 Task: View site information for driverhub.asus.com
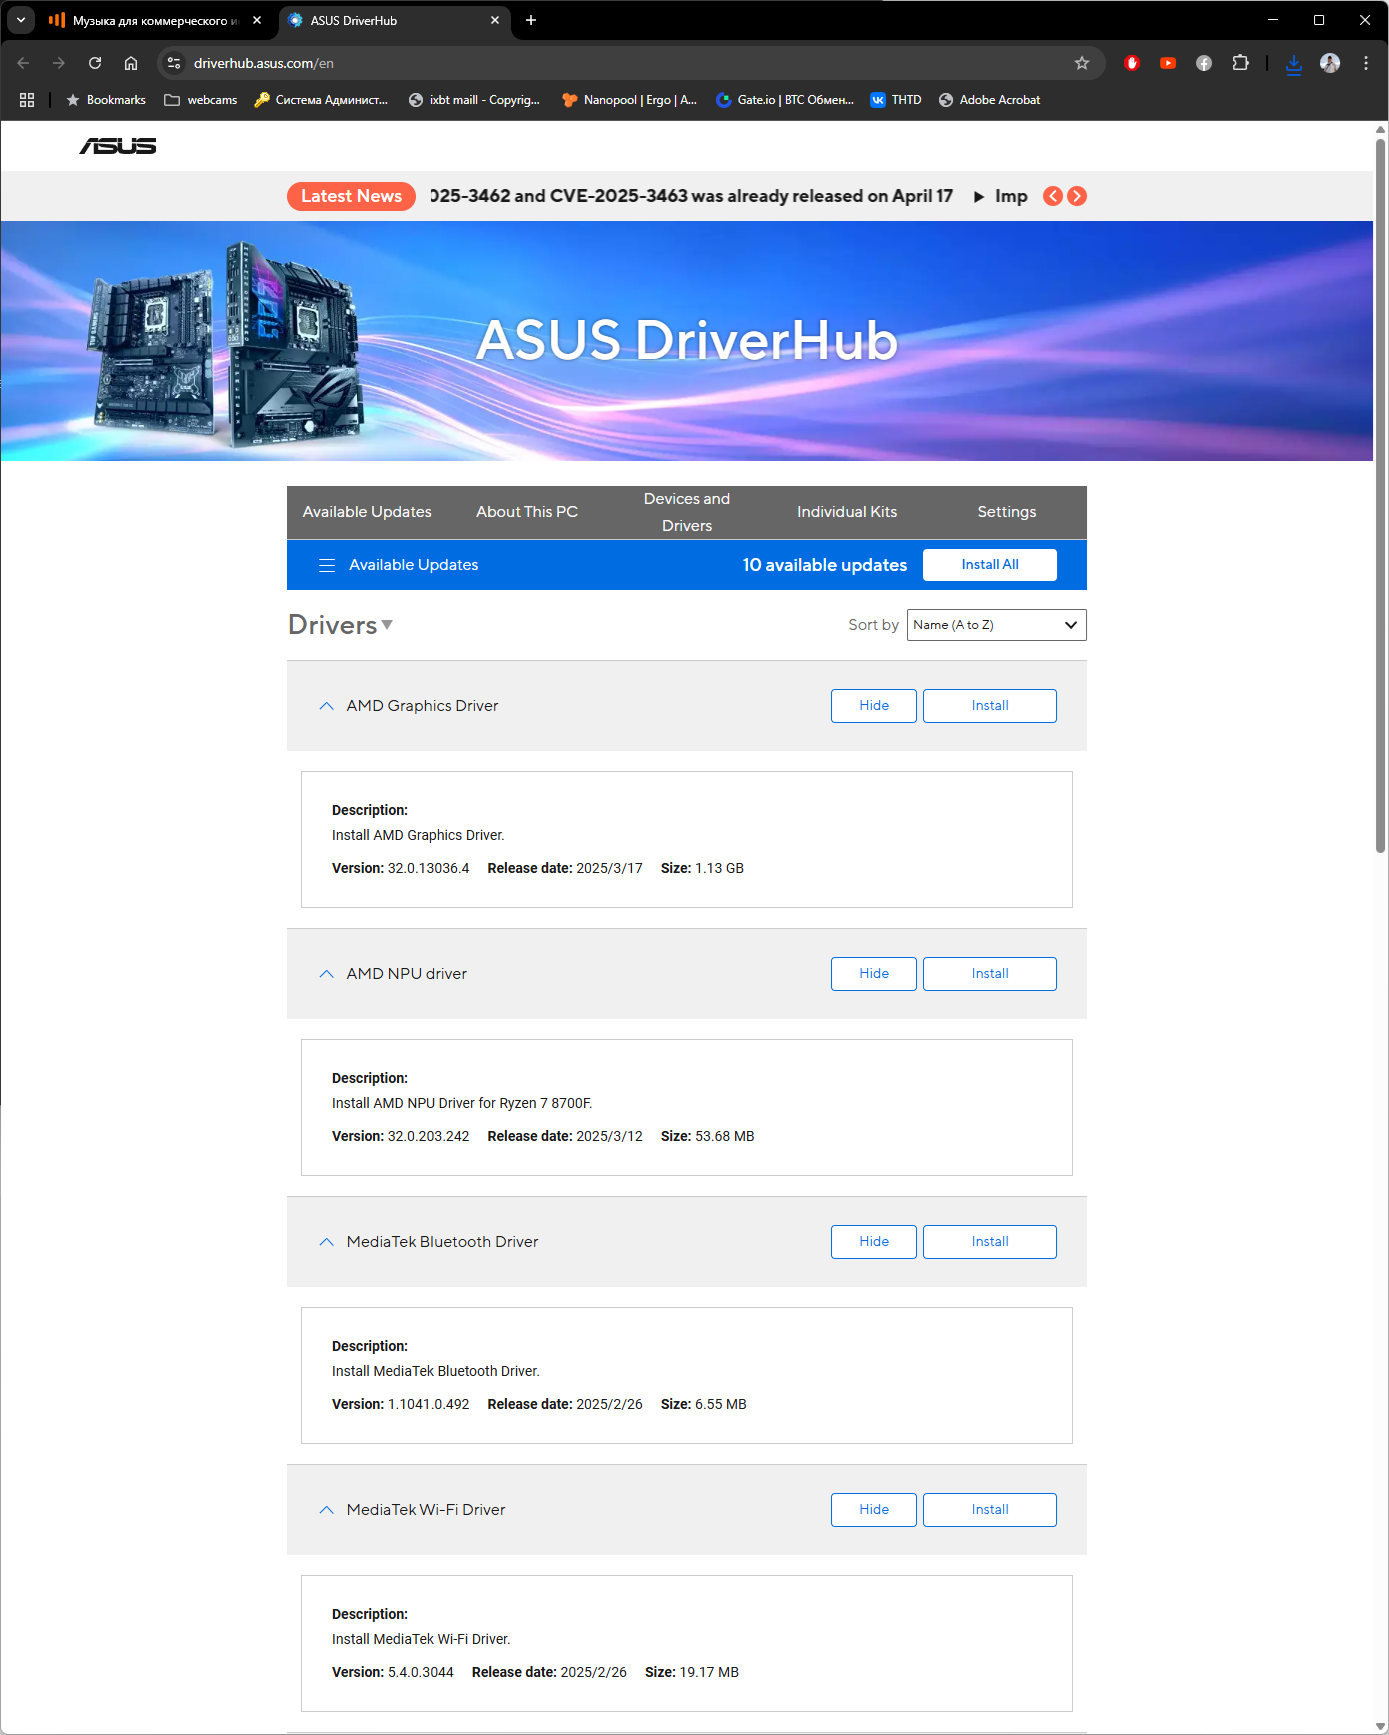point(174,63)
